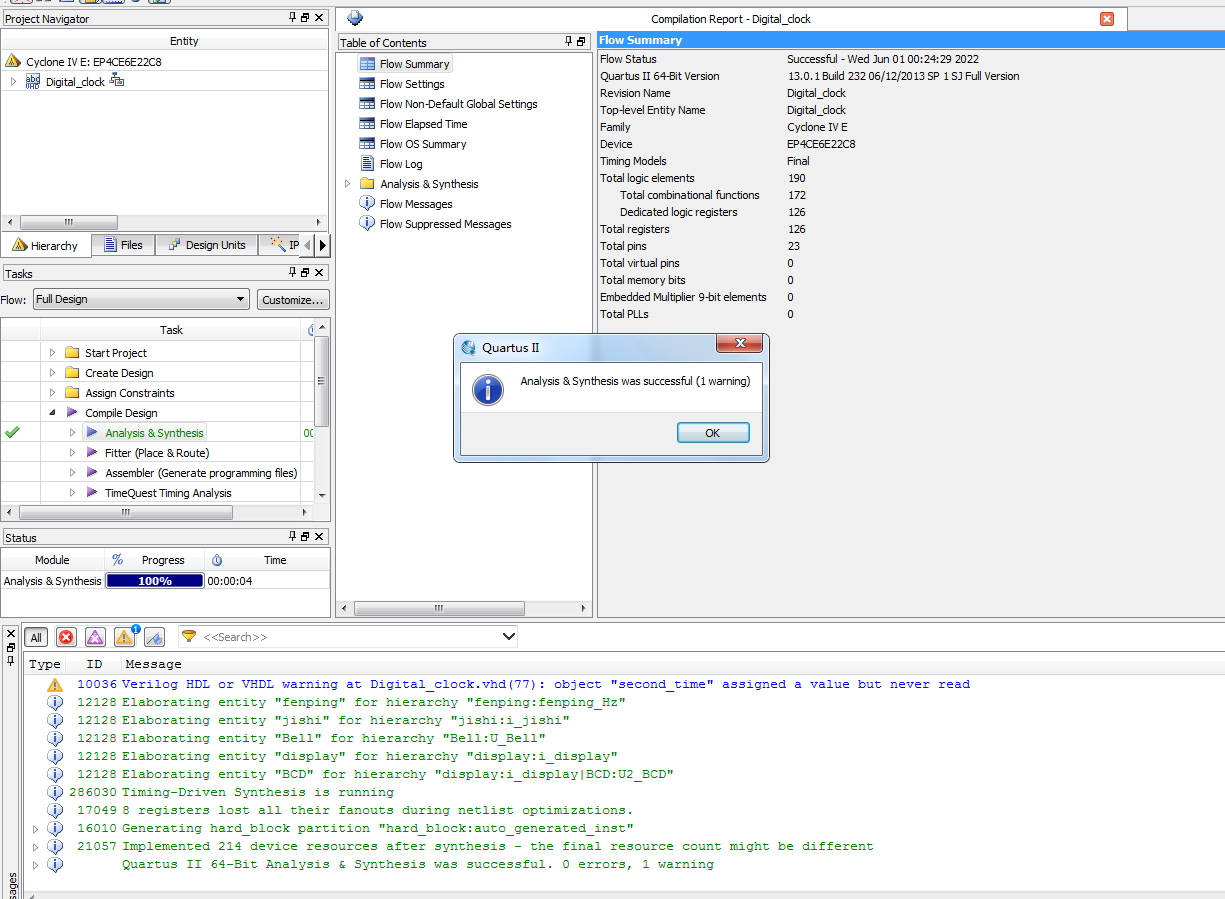Click the Quartus II dialog info icon

tap(488, 389)
